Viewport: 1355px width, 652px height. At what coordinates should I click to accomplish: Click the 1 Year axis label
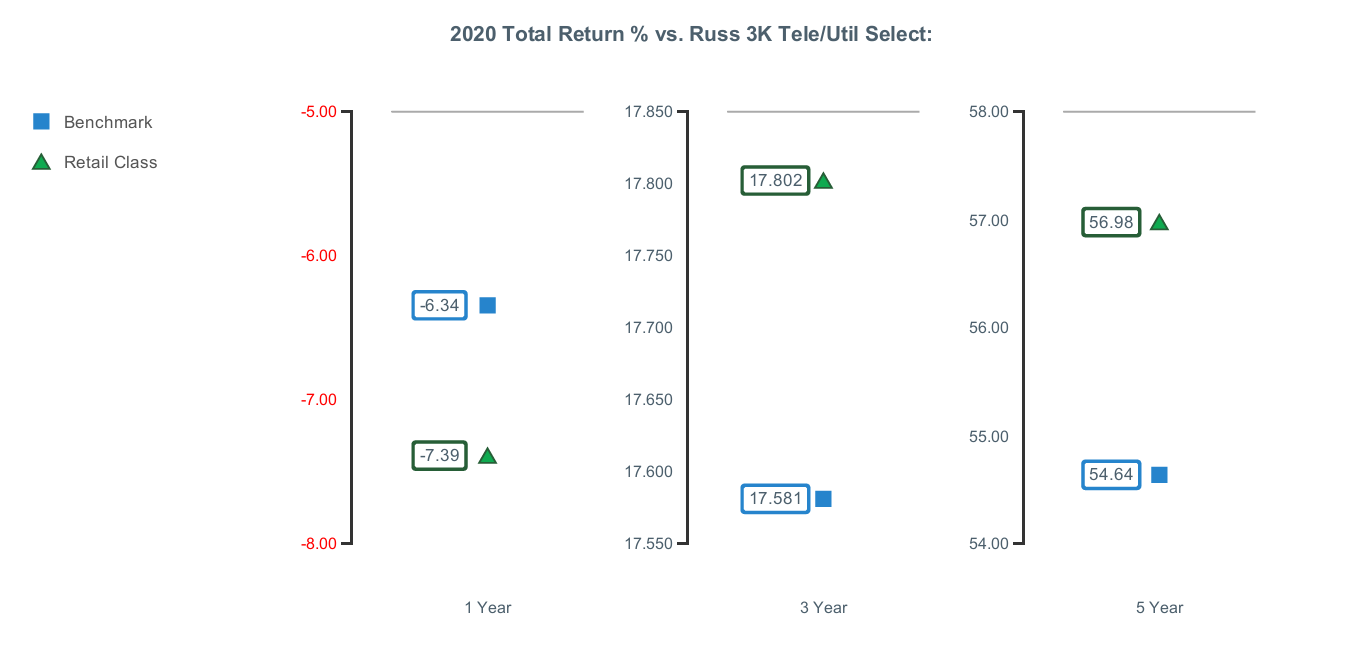(x=488, y=607)
